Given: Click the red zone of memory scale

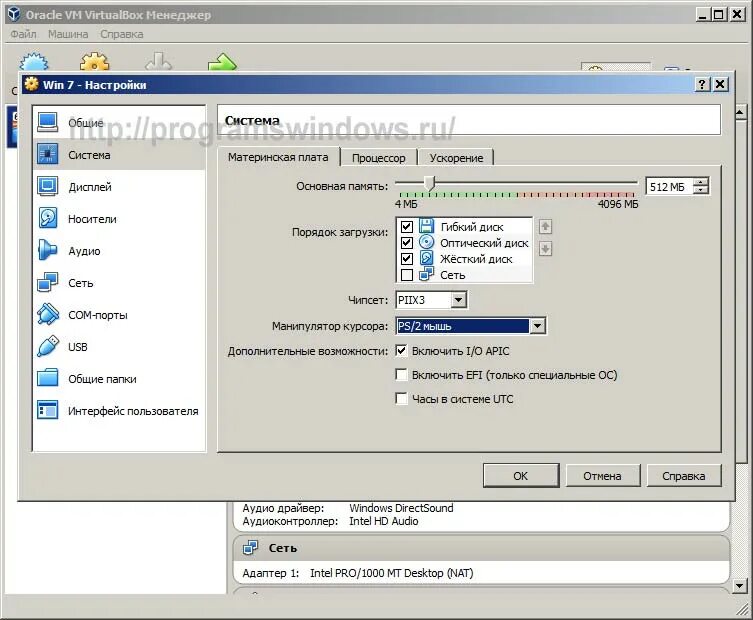Looking at the screenshot, I should 612,195.
